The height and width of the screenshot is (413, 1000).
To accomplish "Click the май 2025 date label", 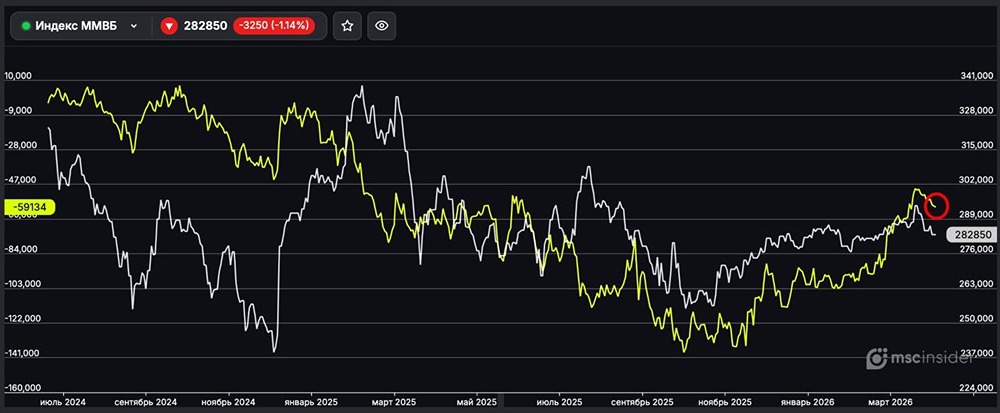I will click(x=477, y=403).
